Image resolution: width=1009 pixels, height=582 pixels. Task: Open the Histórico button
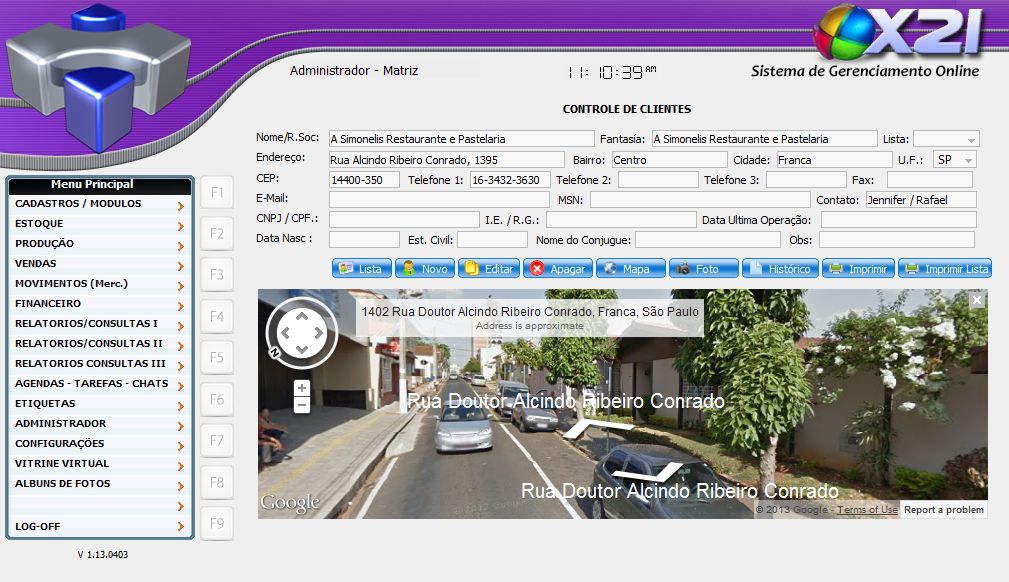780,269
